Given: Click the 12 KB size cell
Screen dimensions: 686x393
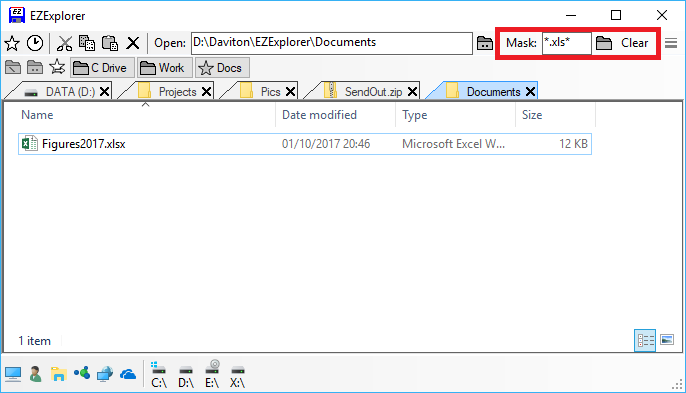Looking at the screenshot, I should 573,144.
